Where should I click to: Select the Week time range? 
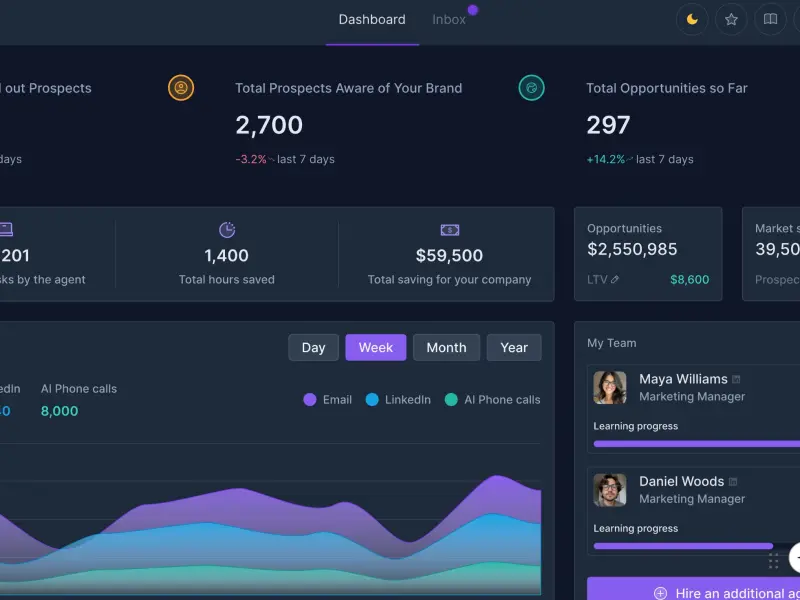(x=376, y=347)
